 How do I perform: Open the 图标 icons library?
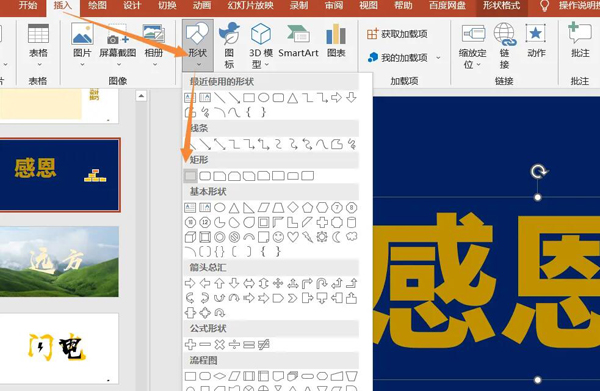tap(229, 45)
